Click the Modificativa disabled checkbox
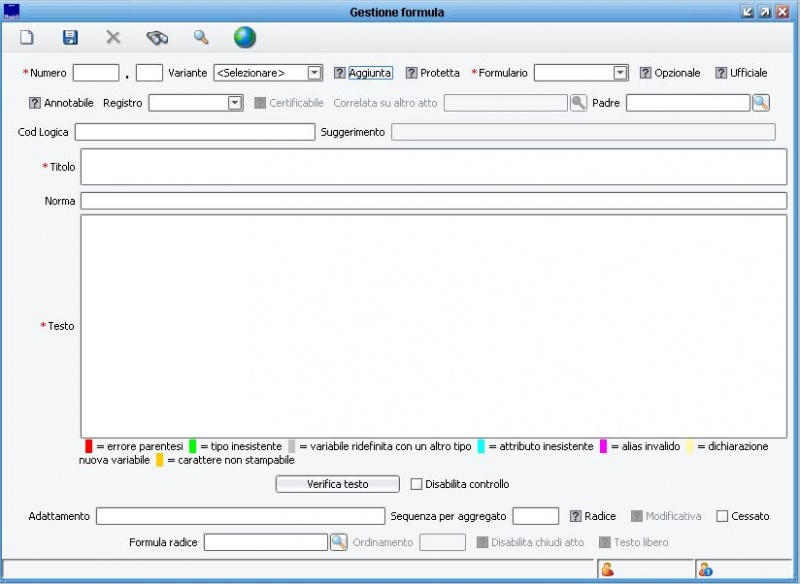Image resolution: width=800 pixels, height=584 pixels. tap(636, 516)
